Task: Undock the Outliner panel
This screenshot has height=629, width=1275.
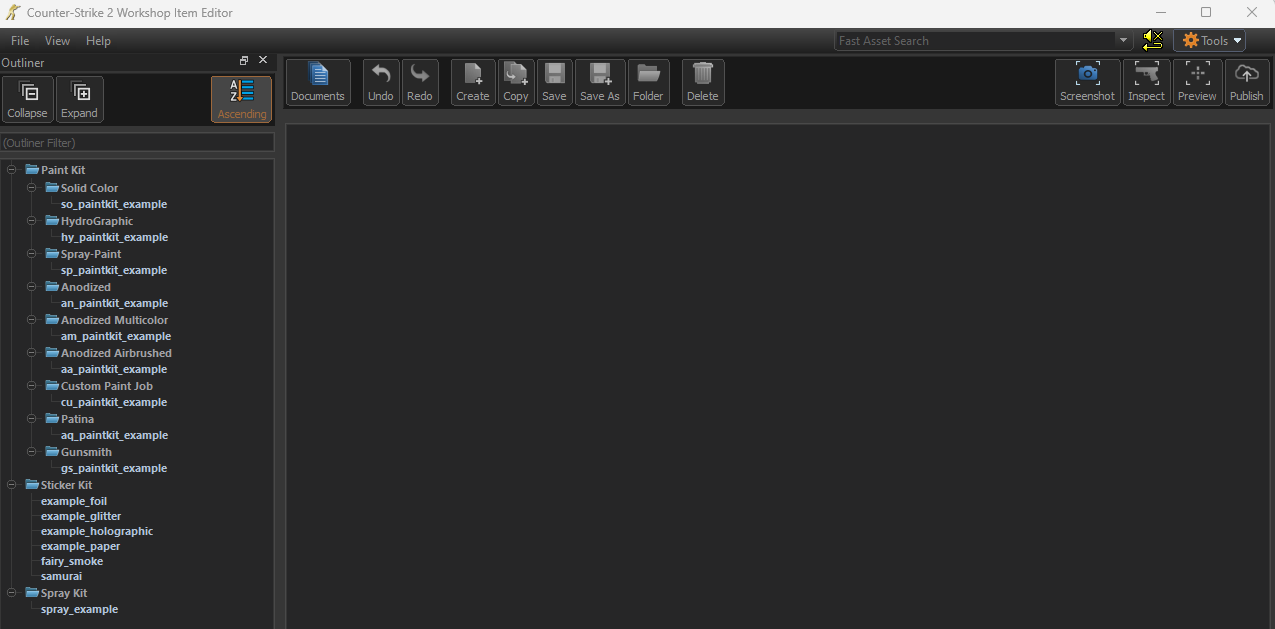Action: (x=244, y=61)
